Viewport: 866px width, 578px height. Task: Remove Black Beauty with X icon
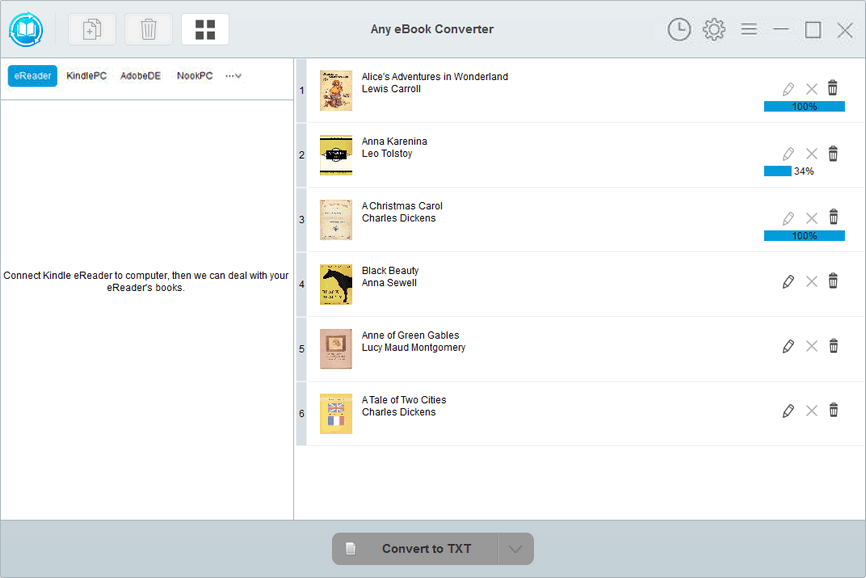[x=811, y=282]
